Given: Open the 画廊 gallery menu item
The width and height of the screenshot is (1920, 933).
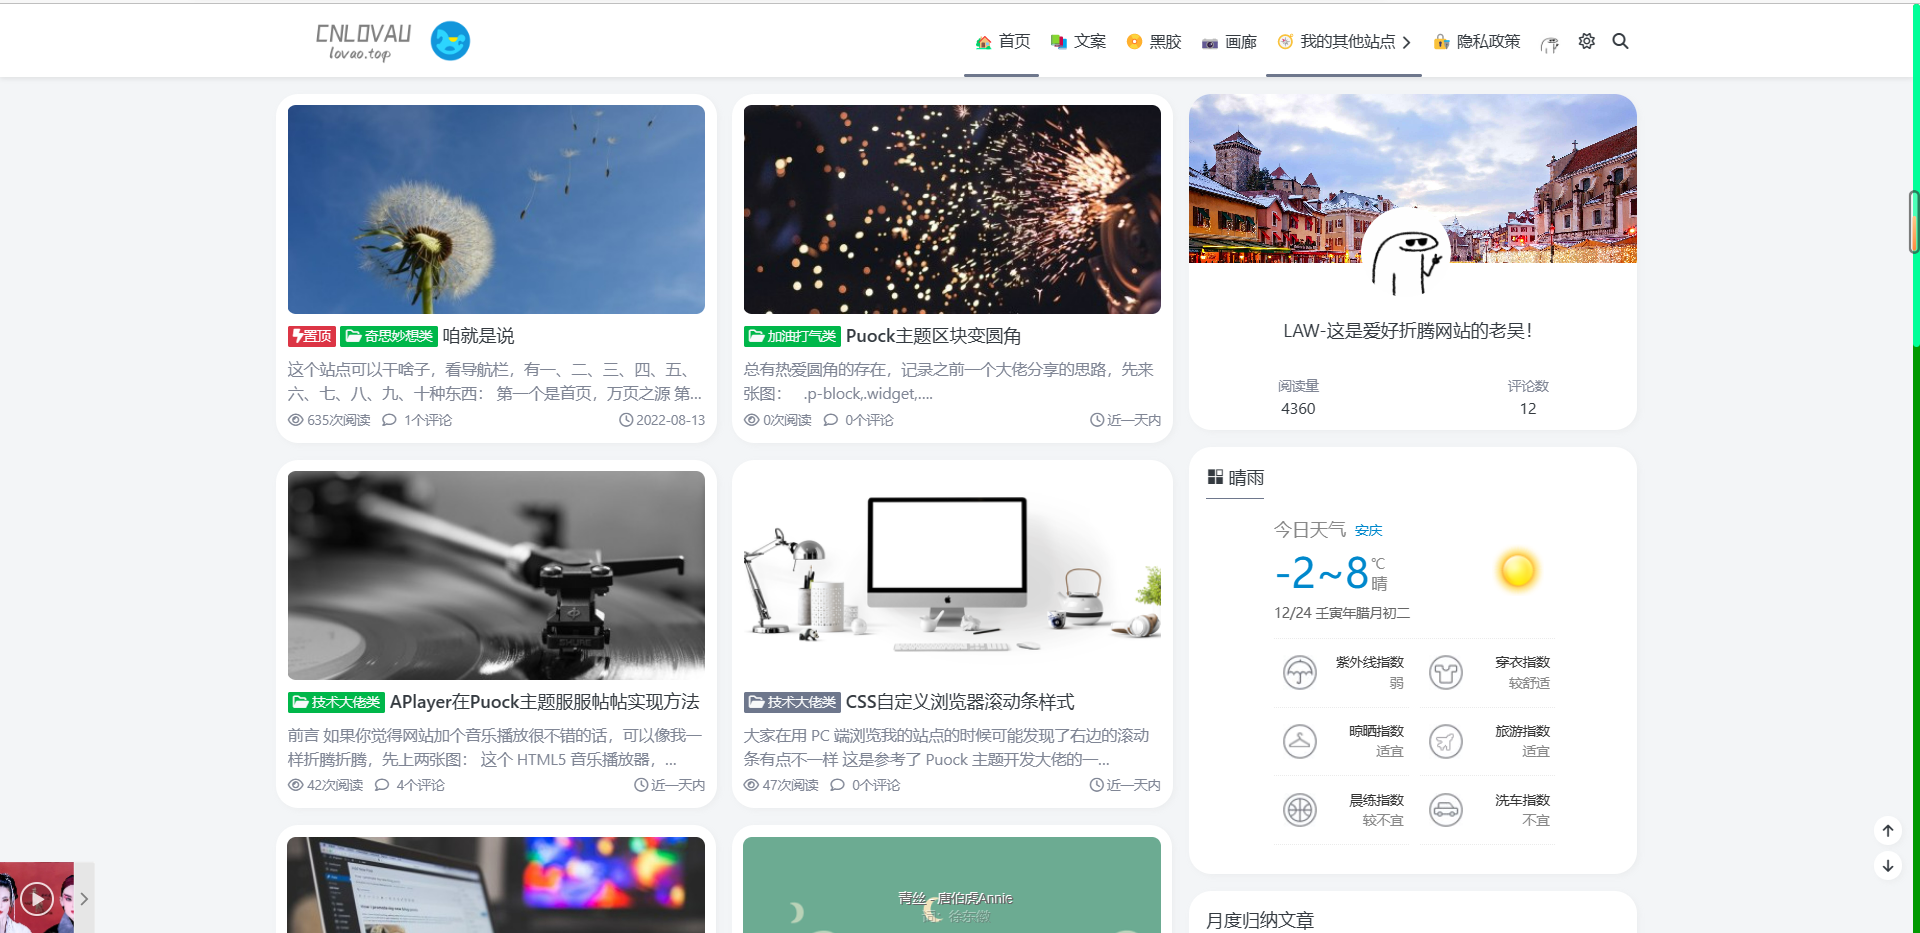Looking at the screenshot, I should (1229, 42).
